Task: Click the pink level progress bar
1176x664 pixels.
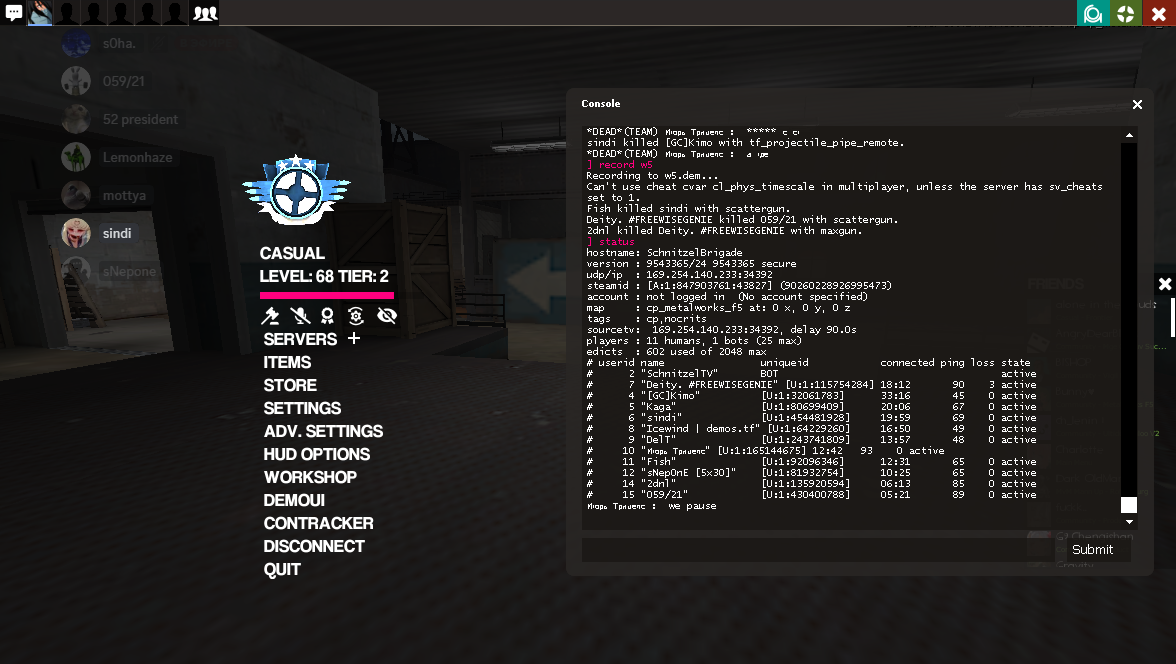Action: pyautogui.click(x=326, y=295)
